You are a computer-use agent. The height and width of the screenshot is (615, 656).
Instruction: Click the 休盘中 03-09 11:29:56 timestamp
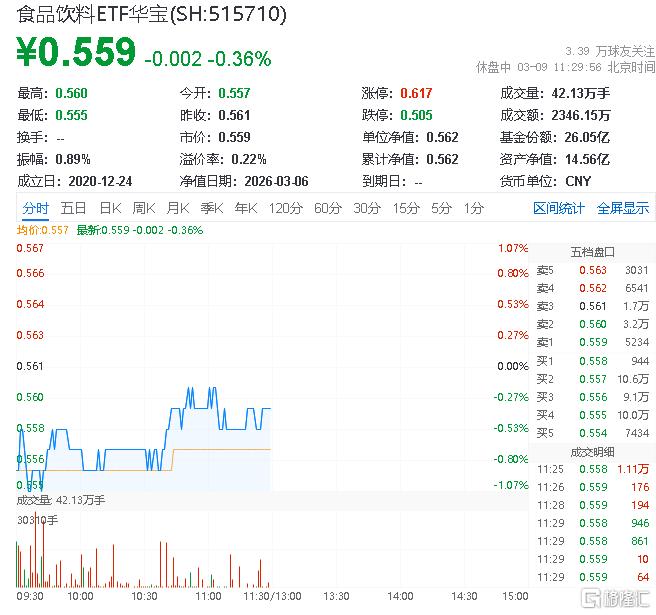pos(565,67)
